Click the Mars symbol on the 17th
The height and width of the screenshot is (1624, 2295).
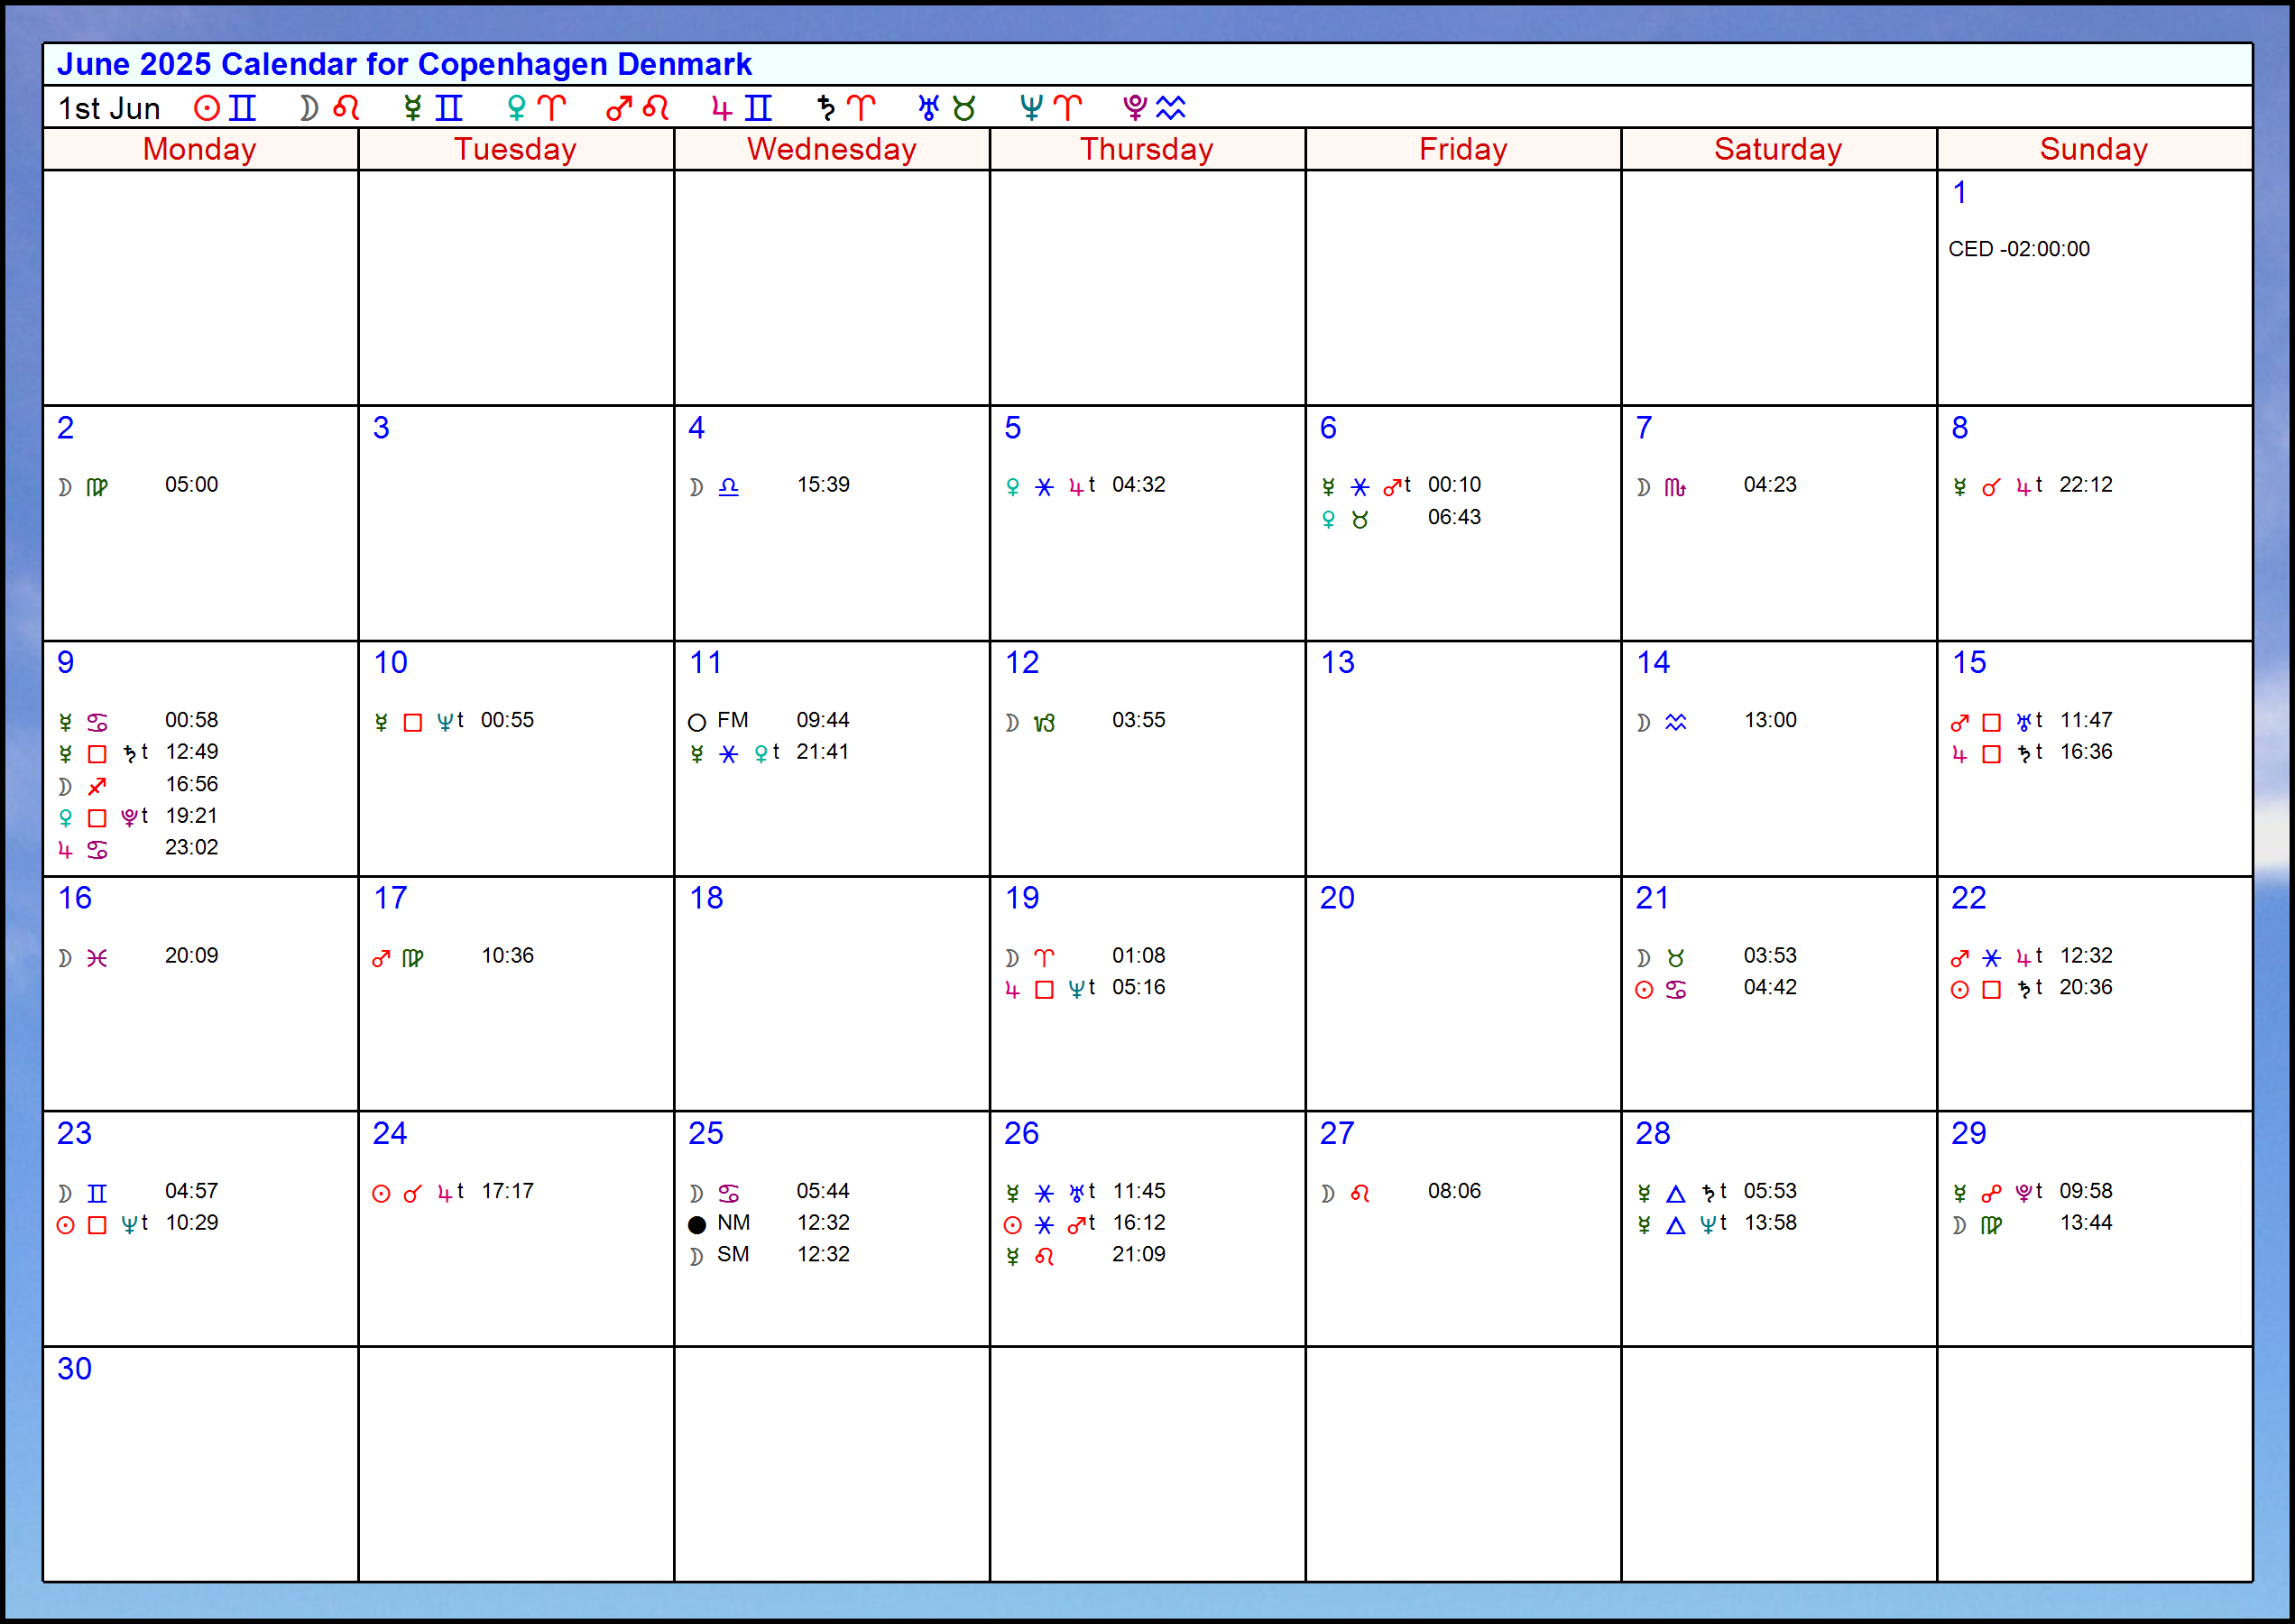381,958
